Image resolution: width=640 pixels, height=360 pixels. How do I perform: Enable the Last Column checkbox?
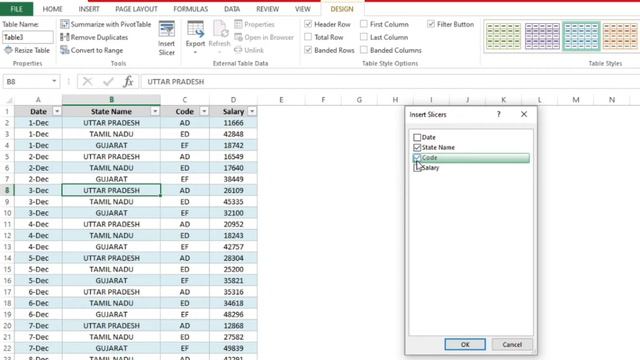tap(364, 37)
